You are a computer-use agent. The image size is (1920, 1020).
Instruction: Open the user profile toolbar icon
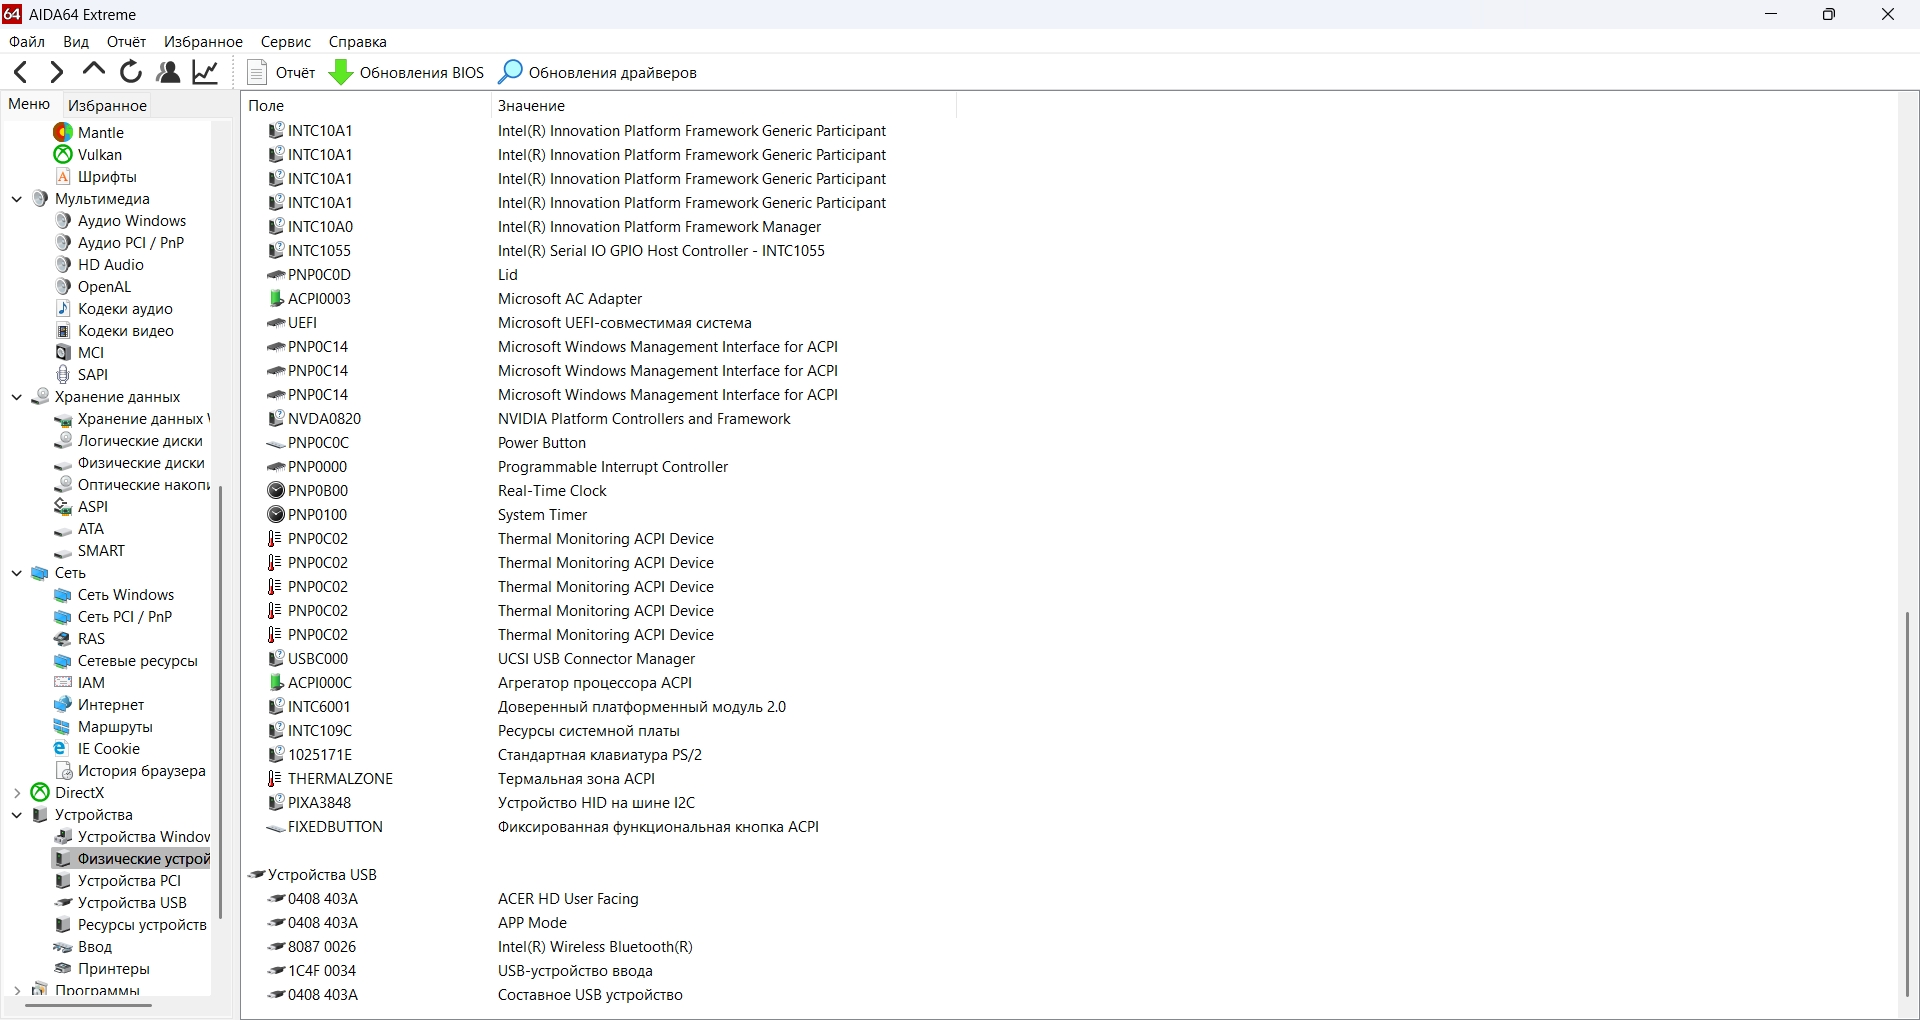click(168, 72)
